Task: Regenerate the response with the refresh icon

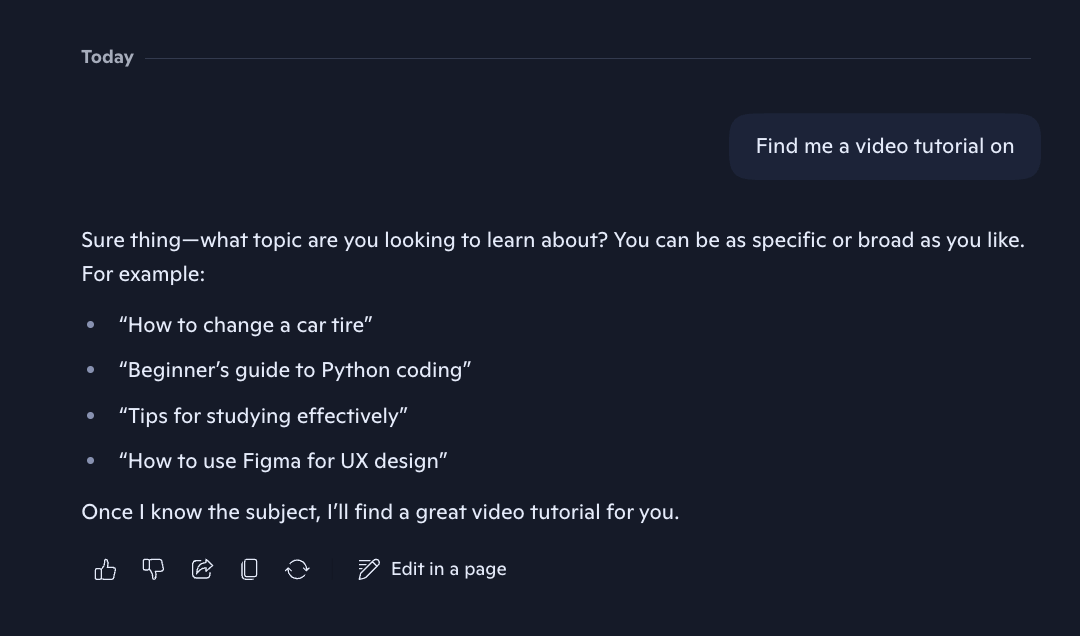Action: point(297,569)
